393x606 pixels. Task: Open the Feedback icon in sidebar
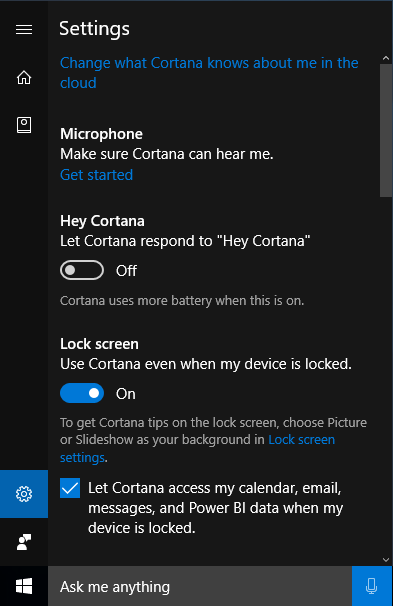click(24, 542)
